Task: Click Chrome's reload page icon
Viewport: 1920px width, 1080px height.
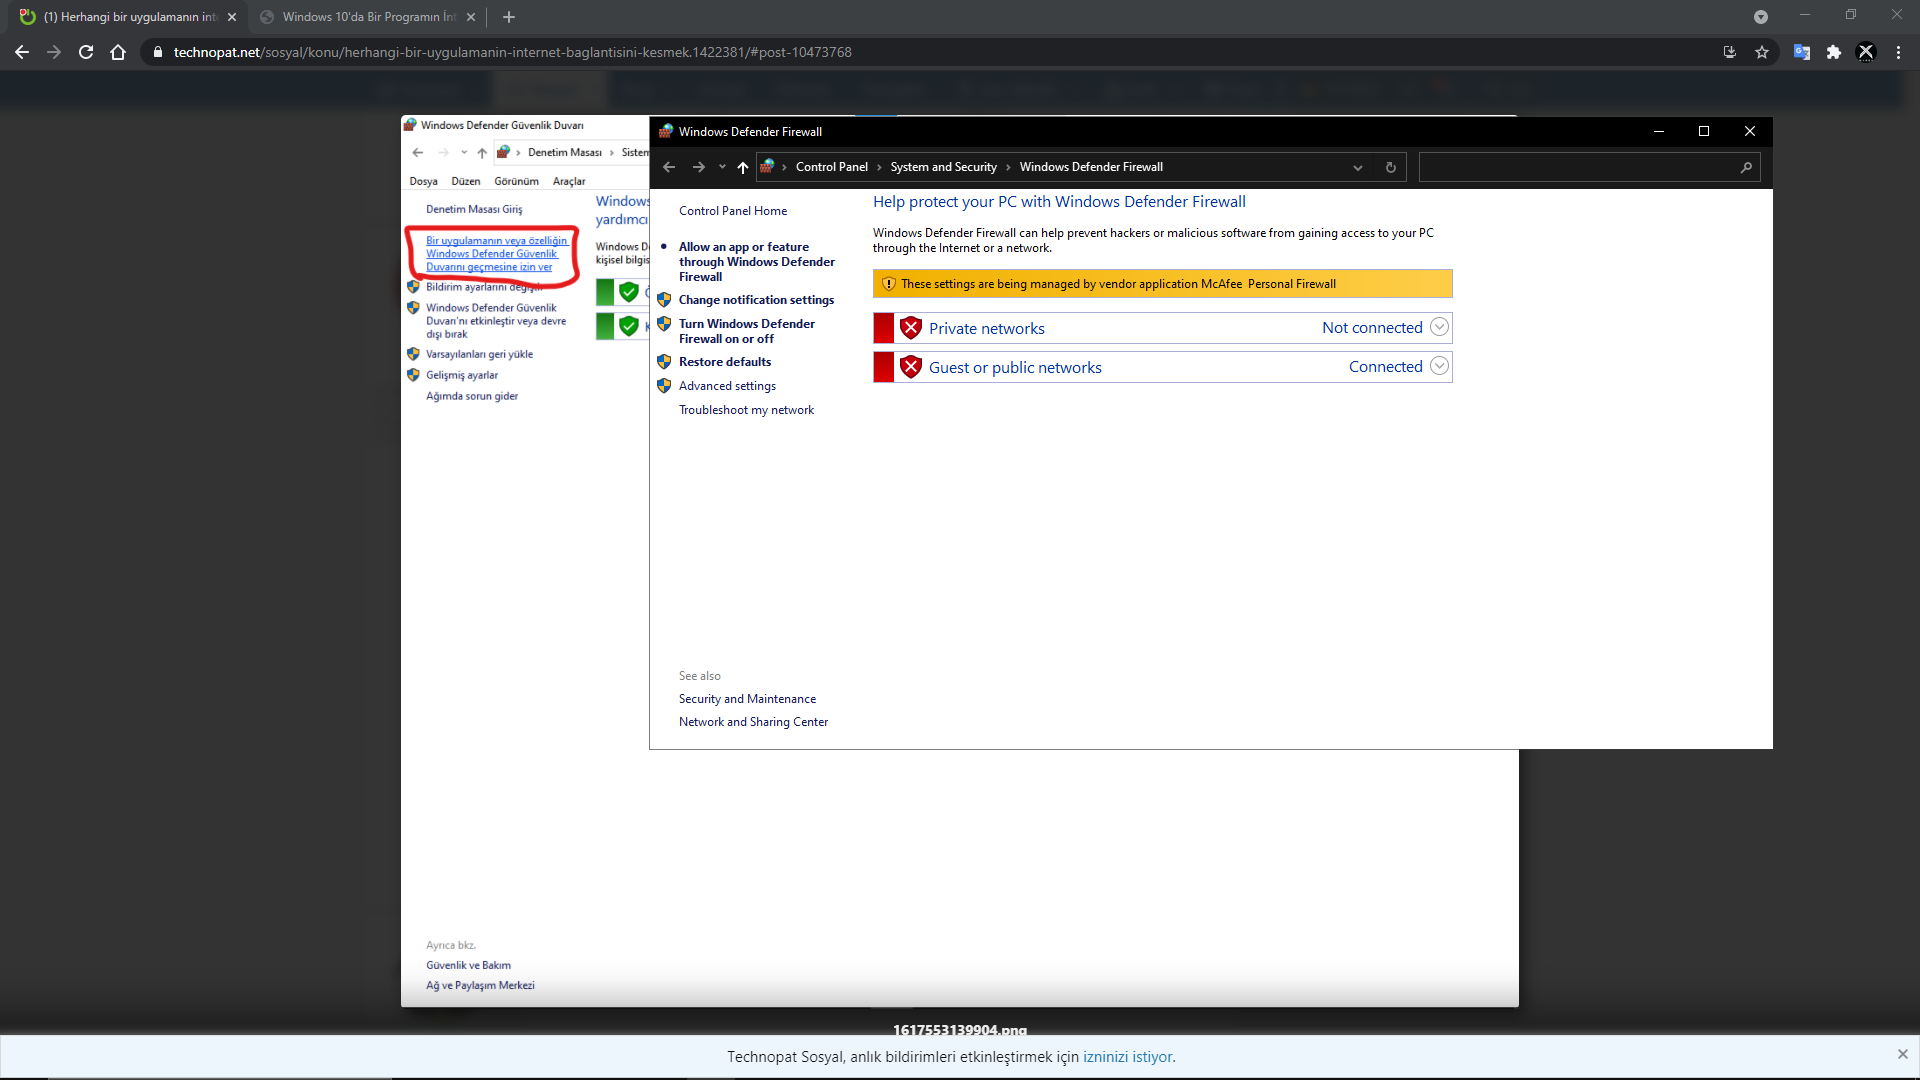Action: point(86,52)
